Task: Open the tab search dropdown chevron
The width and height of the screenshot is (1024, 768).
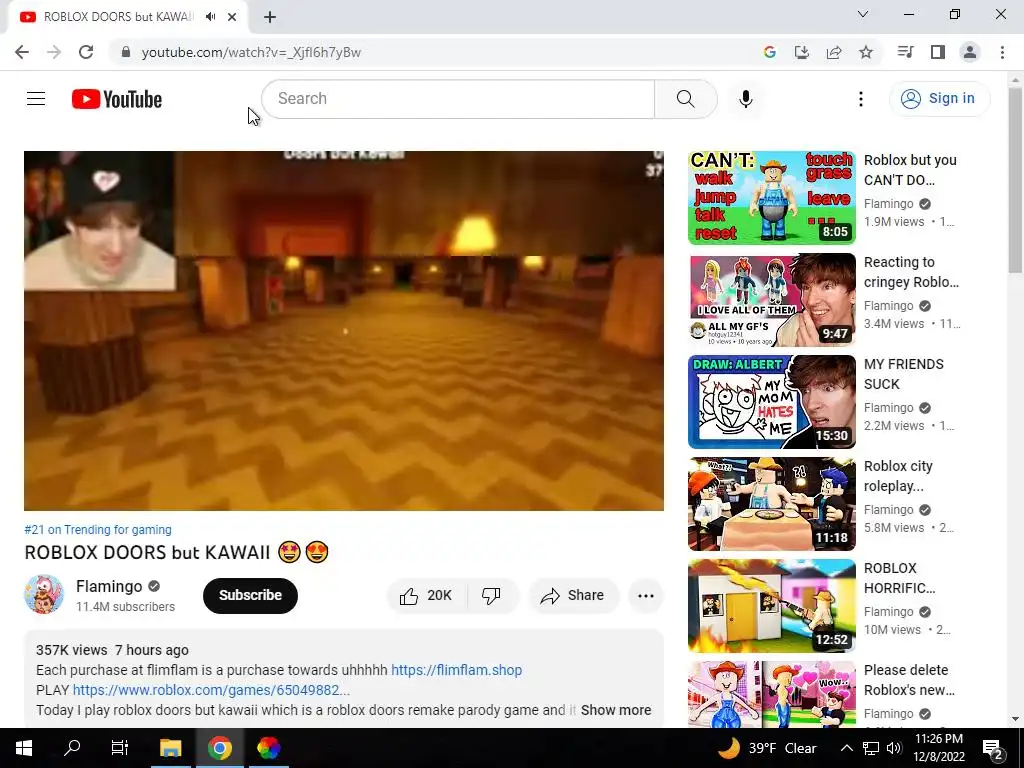Action: (x=863, y=14)
